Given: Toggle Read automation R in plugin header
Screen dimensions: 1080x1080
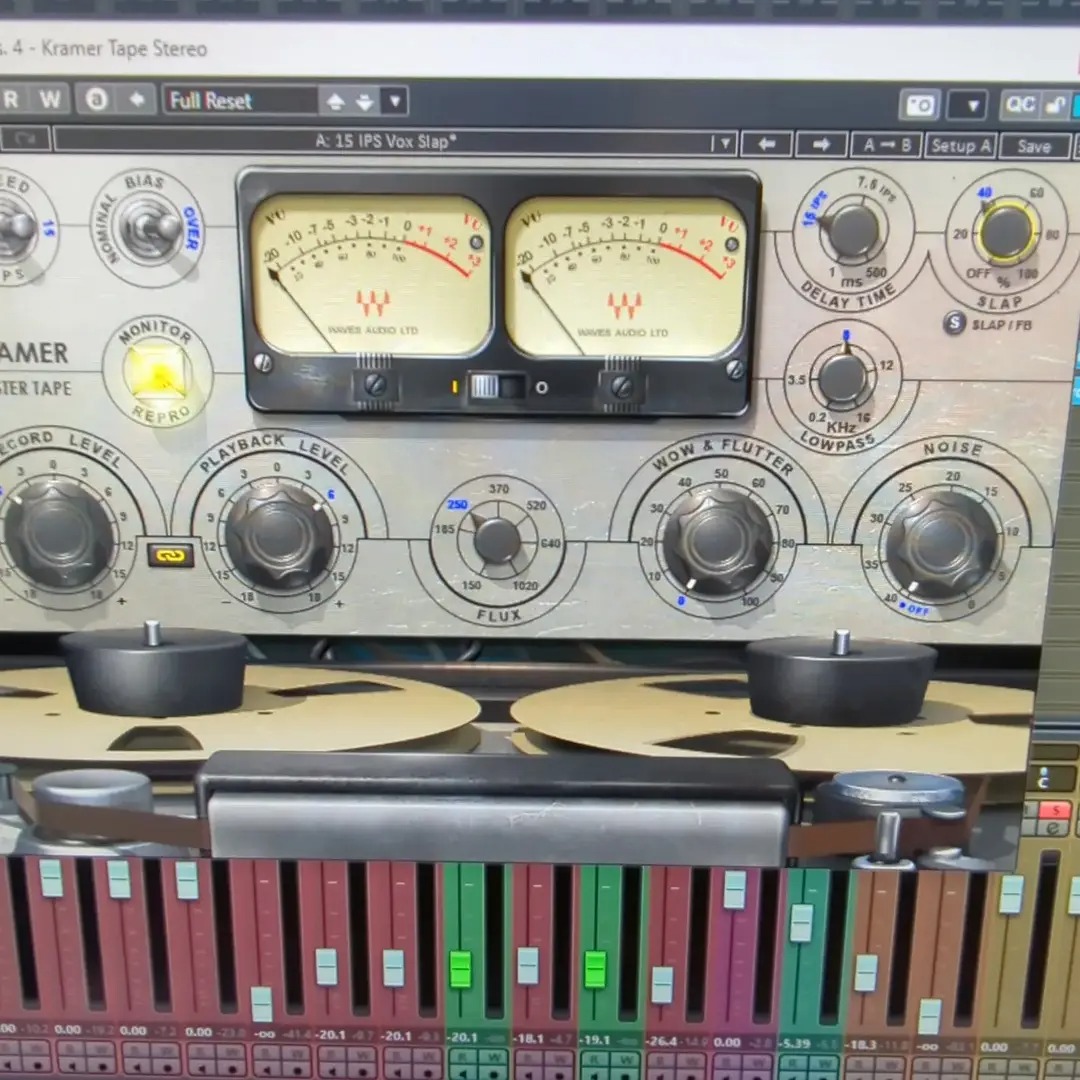Looking at the screenshot, I should pyautogui.click(x=12, y=99).
